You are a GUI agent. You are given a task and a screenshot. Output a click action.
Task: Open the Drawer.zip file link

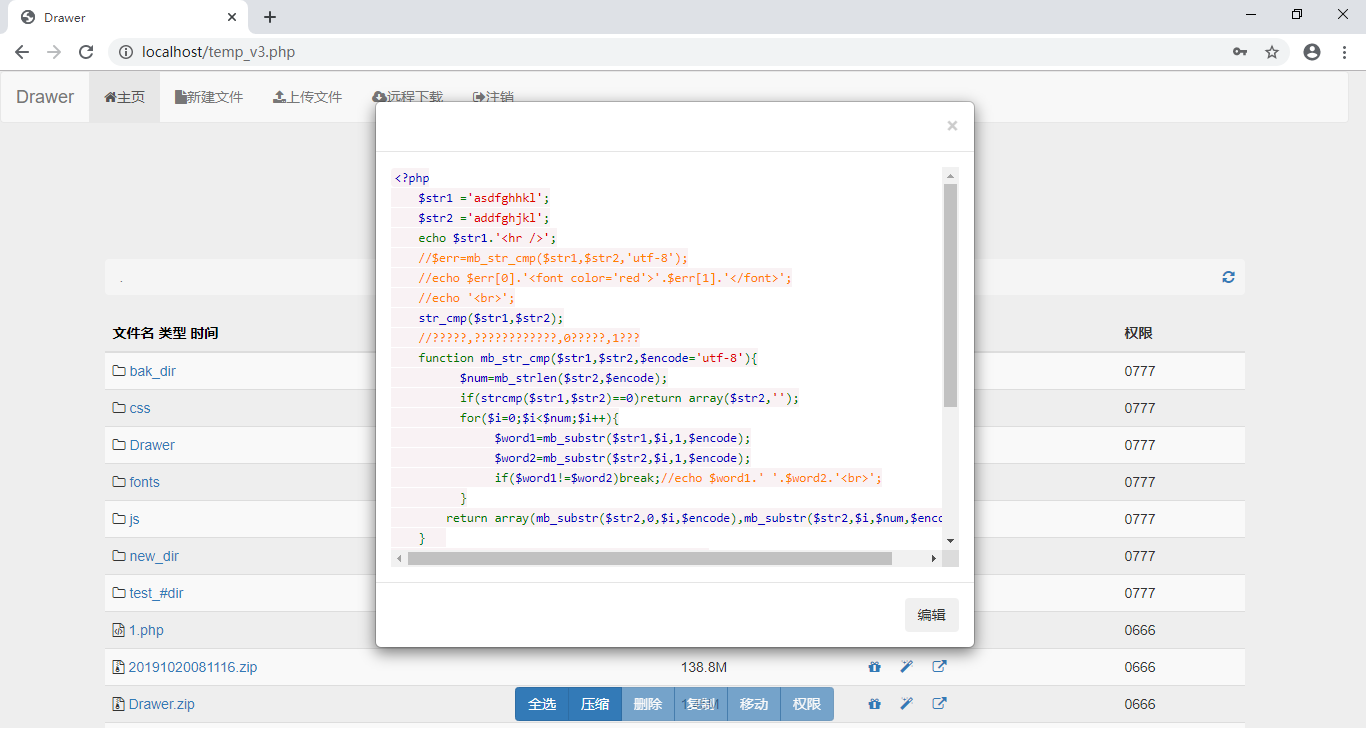(162, 704)
